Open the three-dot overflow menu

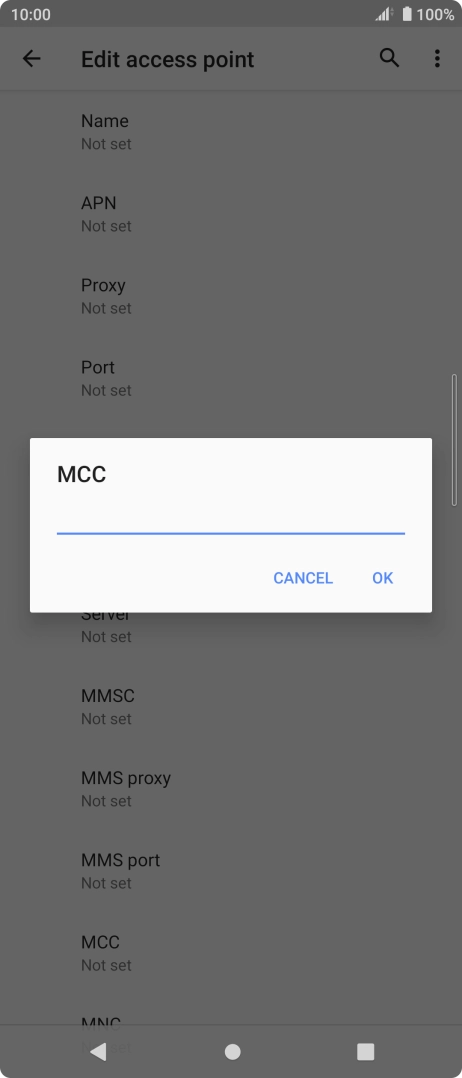437,59
